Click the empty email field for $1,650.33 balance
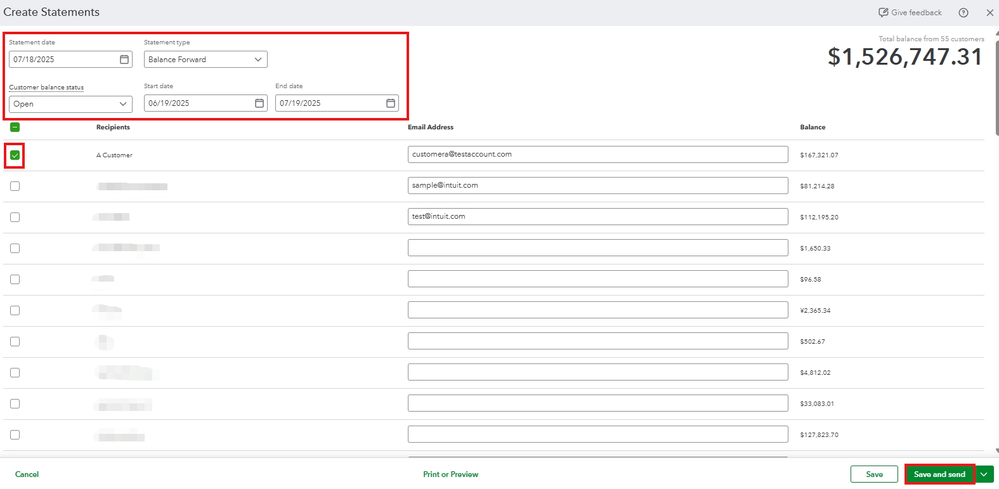 pyautogui.click(x=599, y=248)
